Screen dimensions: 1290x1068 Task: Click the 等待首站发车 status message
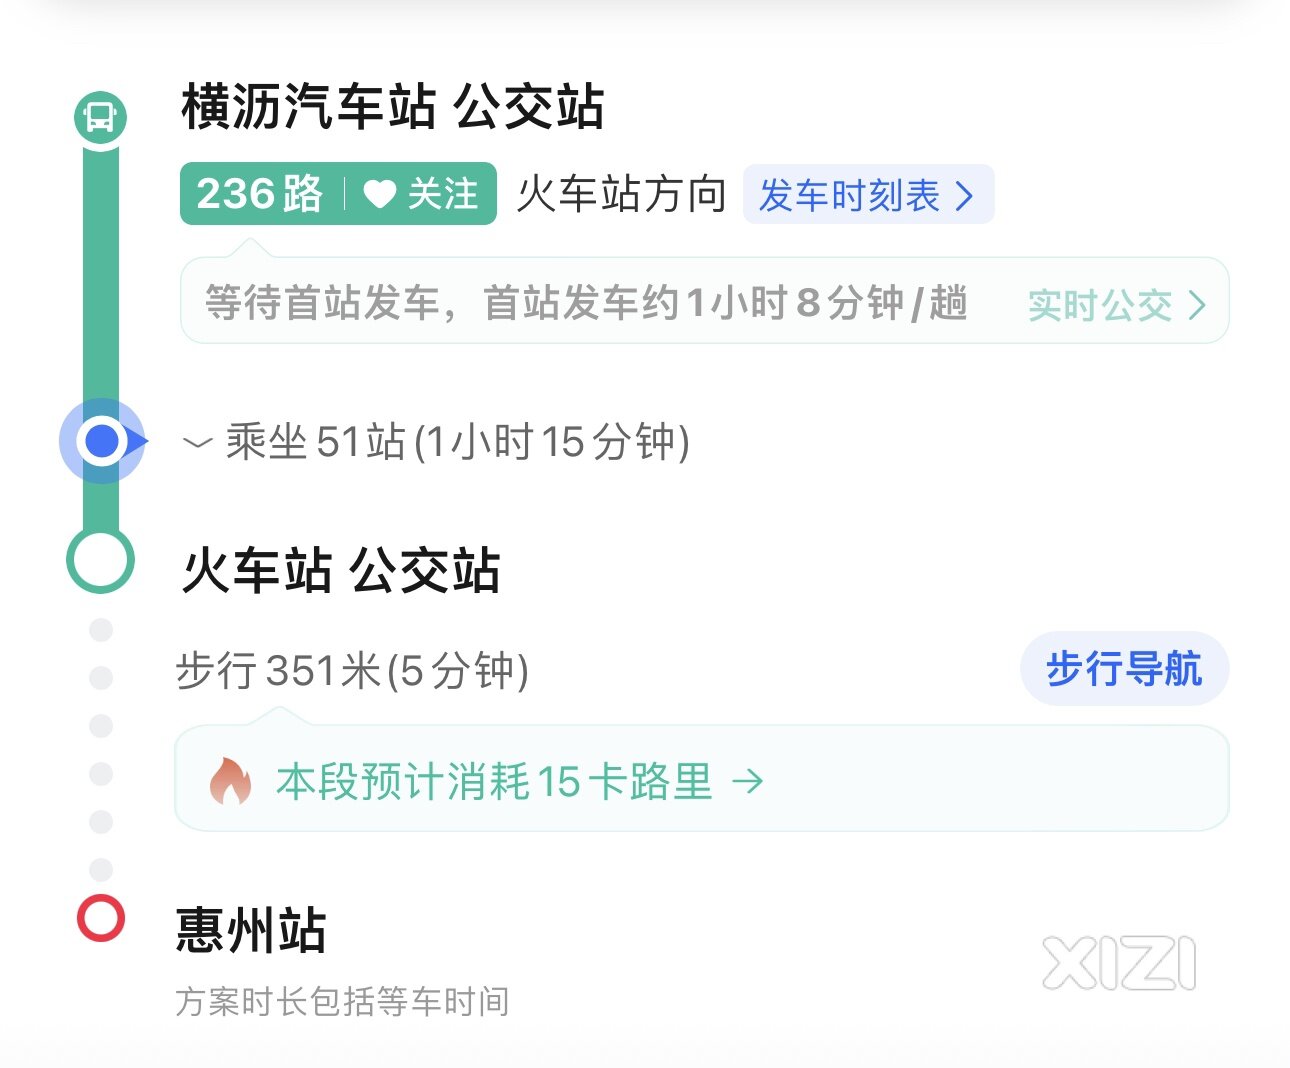pos(586,303)
